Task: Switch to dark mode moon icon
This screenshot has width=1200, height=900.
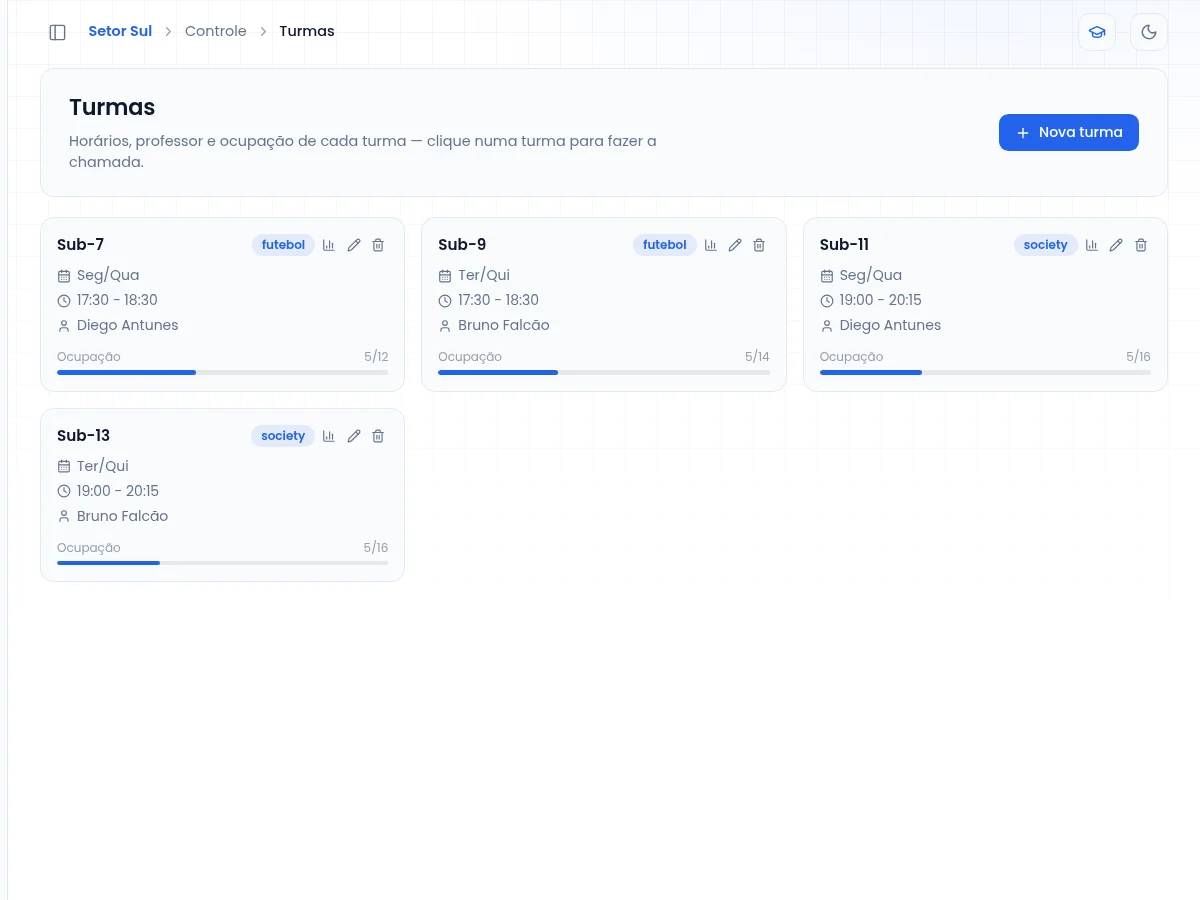Action: point(1149,32)
